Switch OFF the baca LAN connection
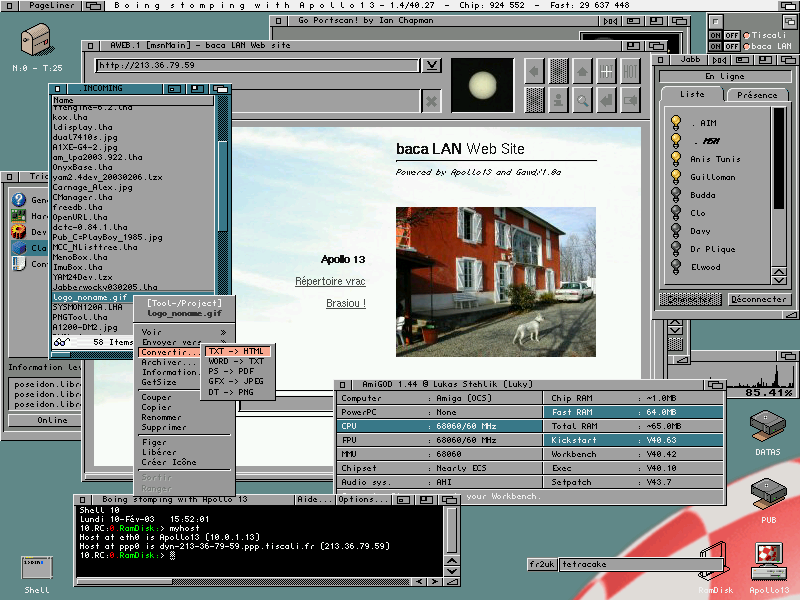This screenshot has width=800, height=600. pos(730,46)
